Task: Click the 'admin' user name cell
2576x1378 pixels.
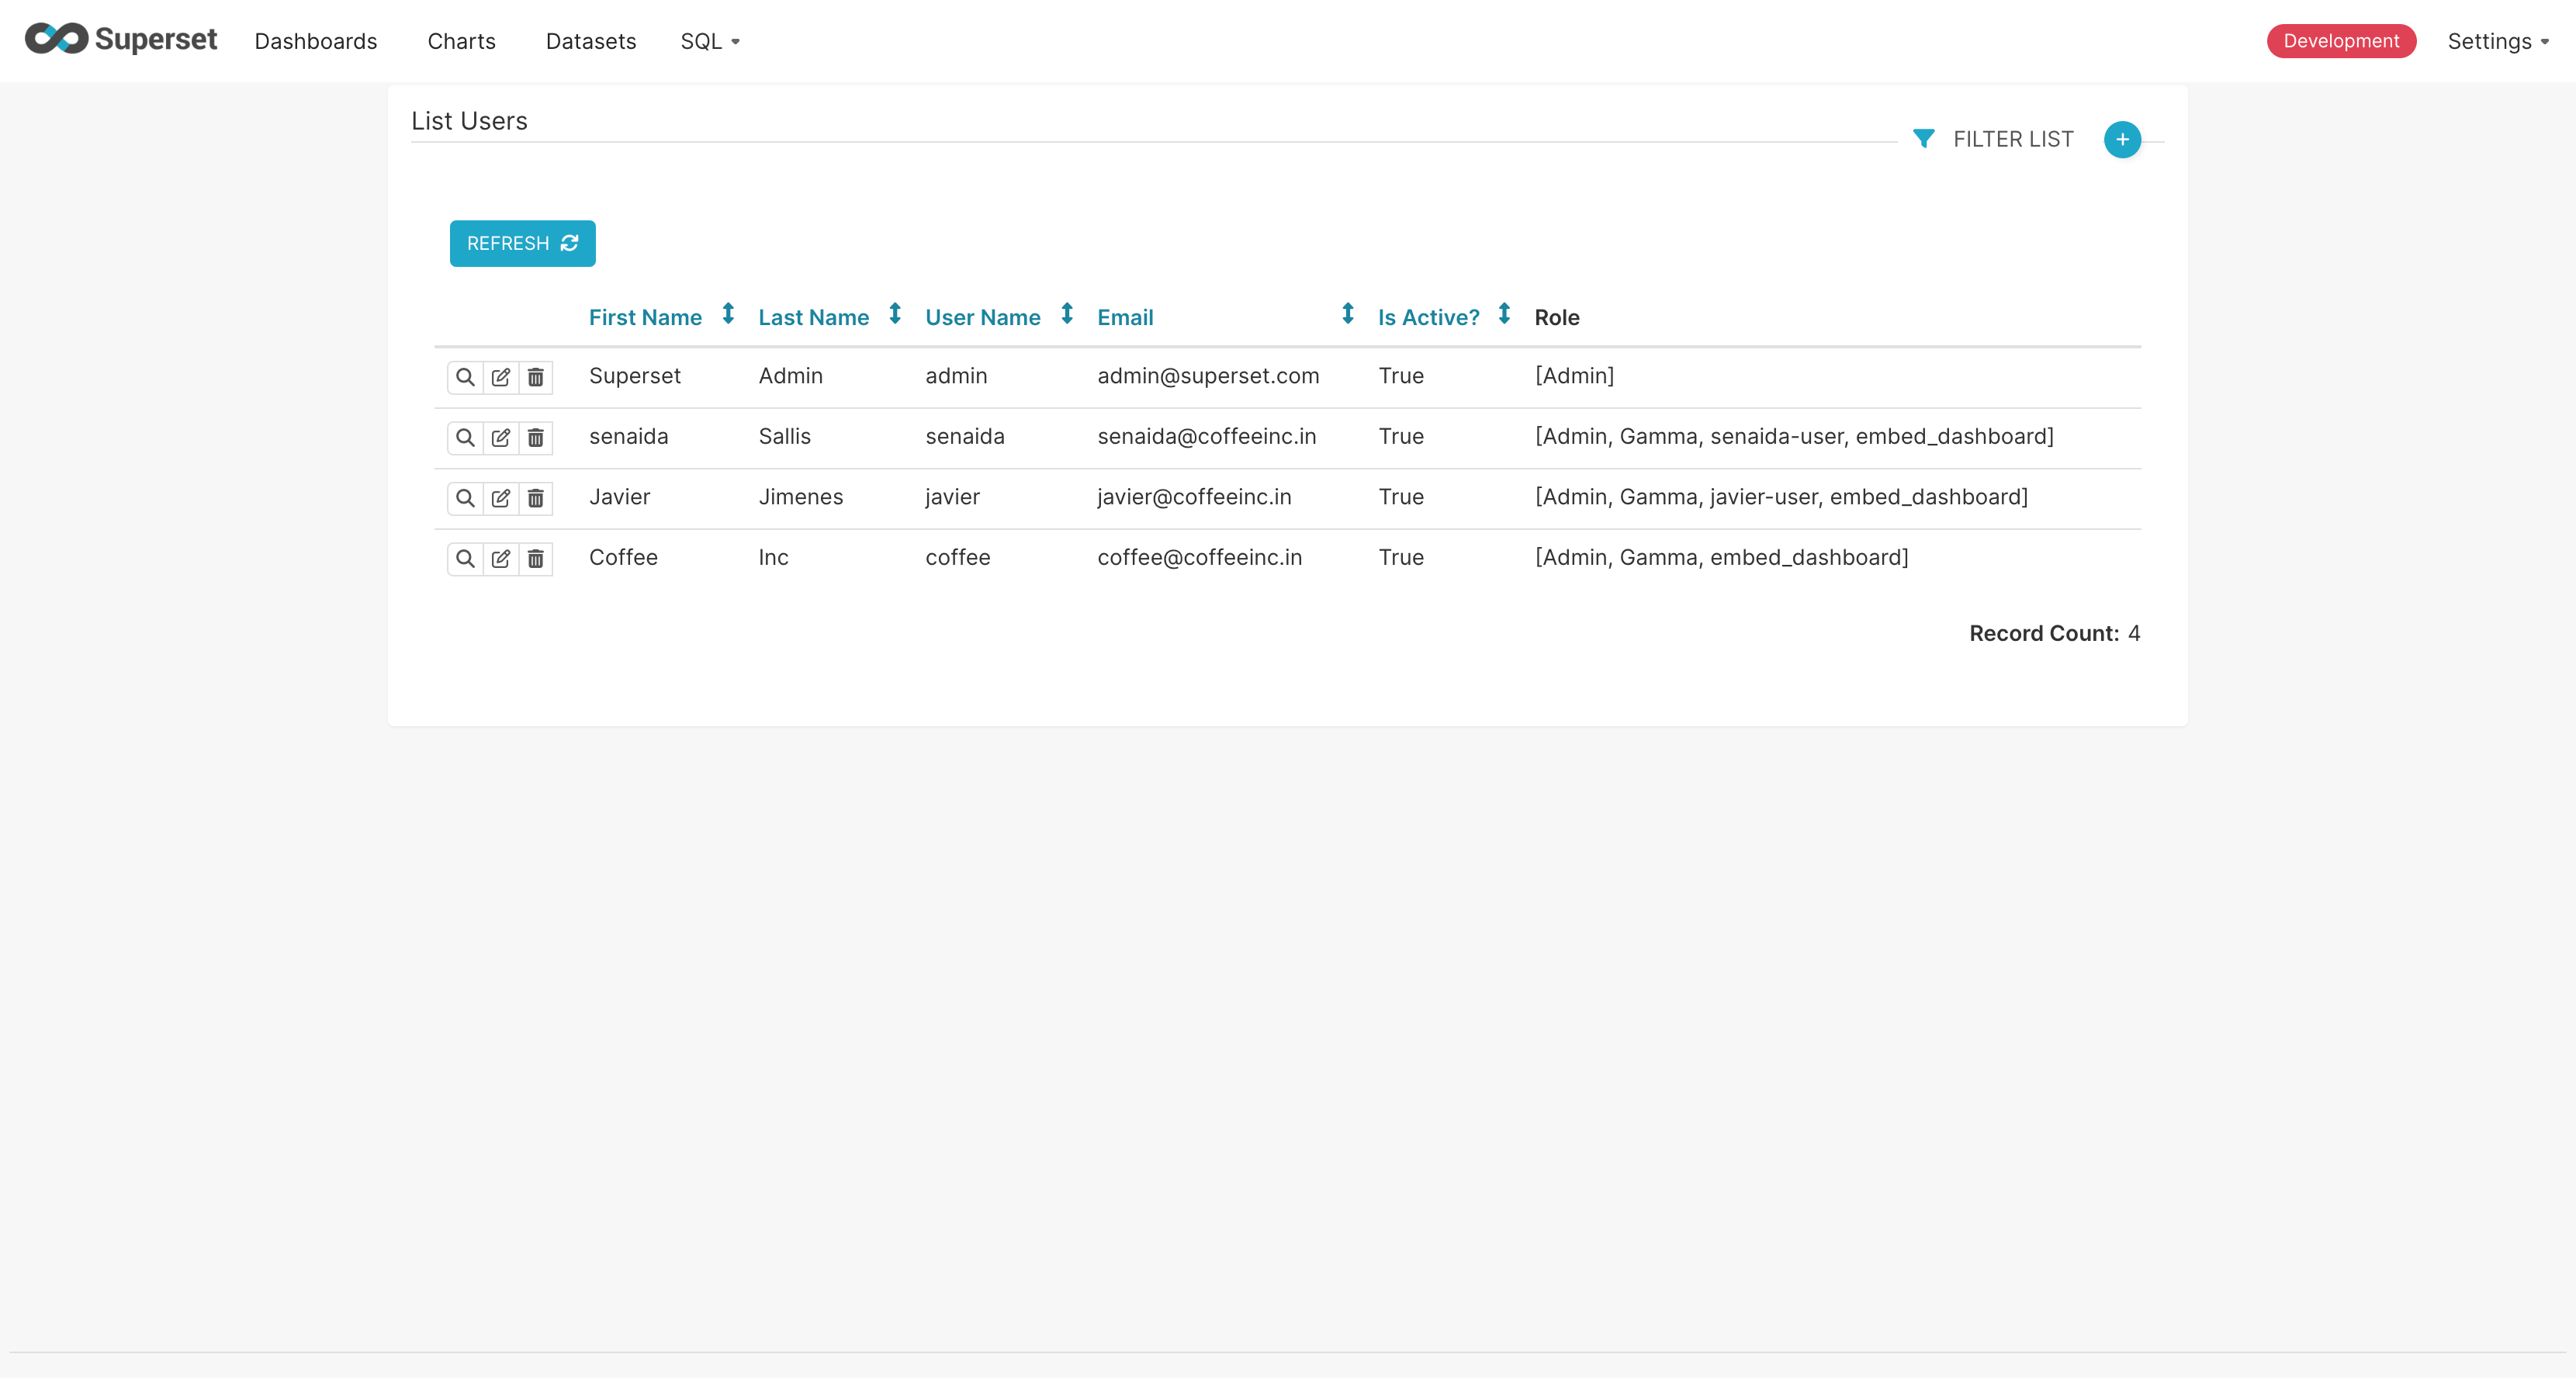Action: [x=956, y=376]
